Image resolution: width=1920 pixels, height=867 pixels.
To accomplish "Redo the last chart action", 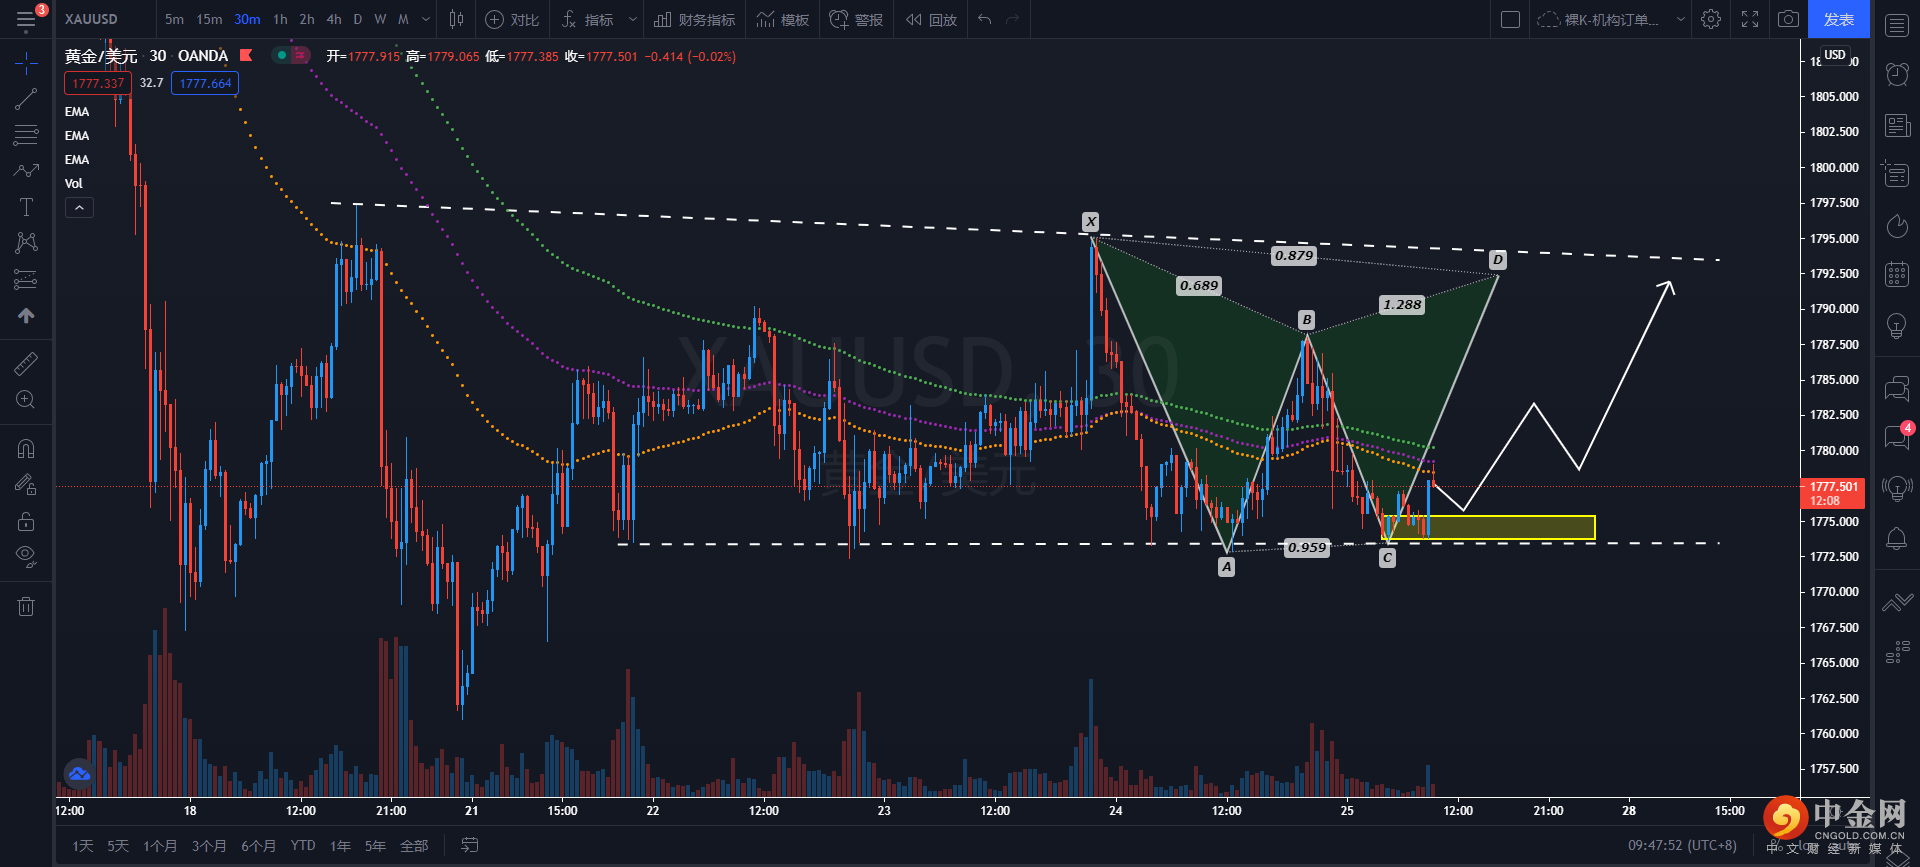I will click(1012, 19).
